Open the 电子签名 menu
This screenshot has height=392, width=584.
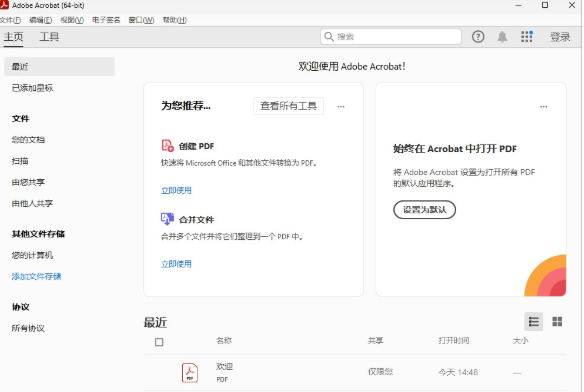tap(106, 20)
